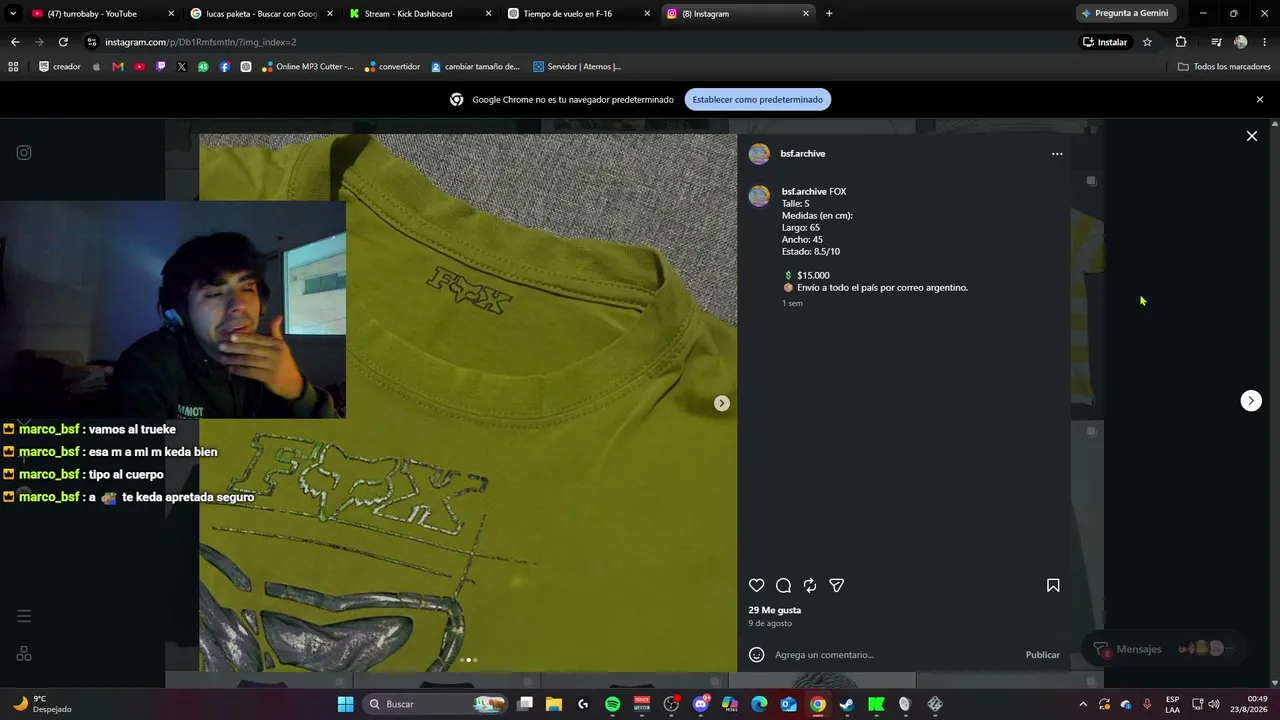This screenshot has width=1280, height=720.
Task: Bookmark this page with the star
Action: tap(1147, 42)
